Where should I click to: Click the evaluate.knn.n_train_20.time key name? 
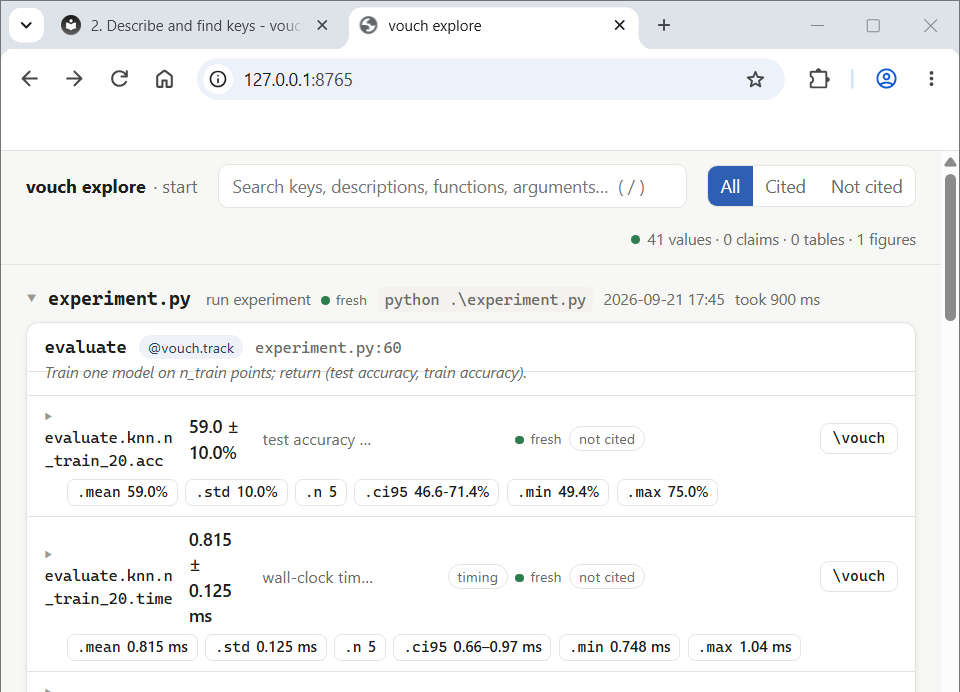click(108, 587)
